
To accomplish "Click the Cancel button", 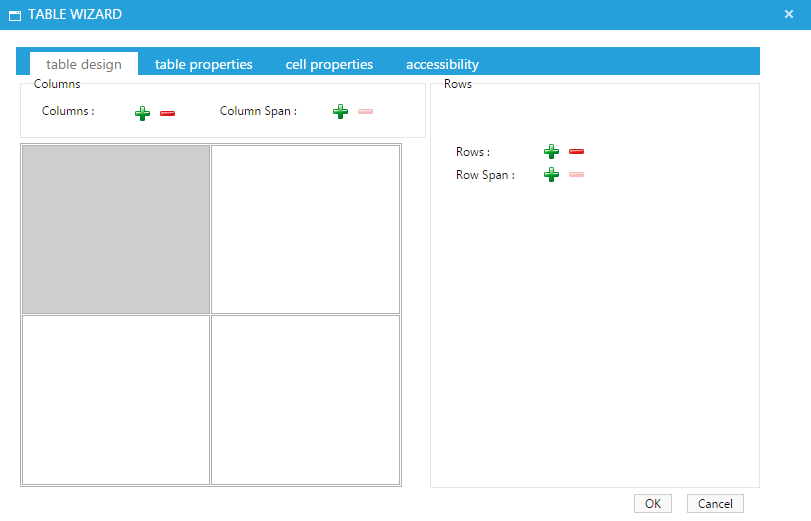I will [x=715, y=503].
